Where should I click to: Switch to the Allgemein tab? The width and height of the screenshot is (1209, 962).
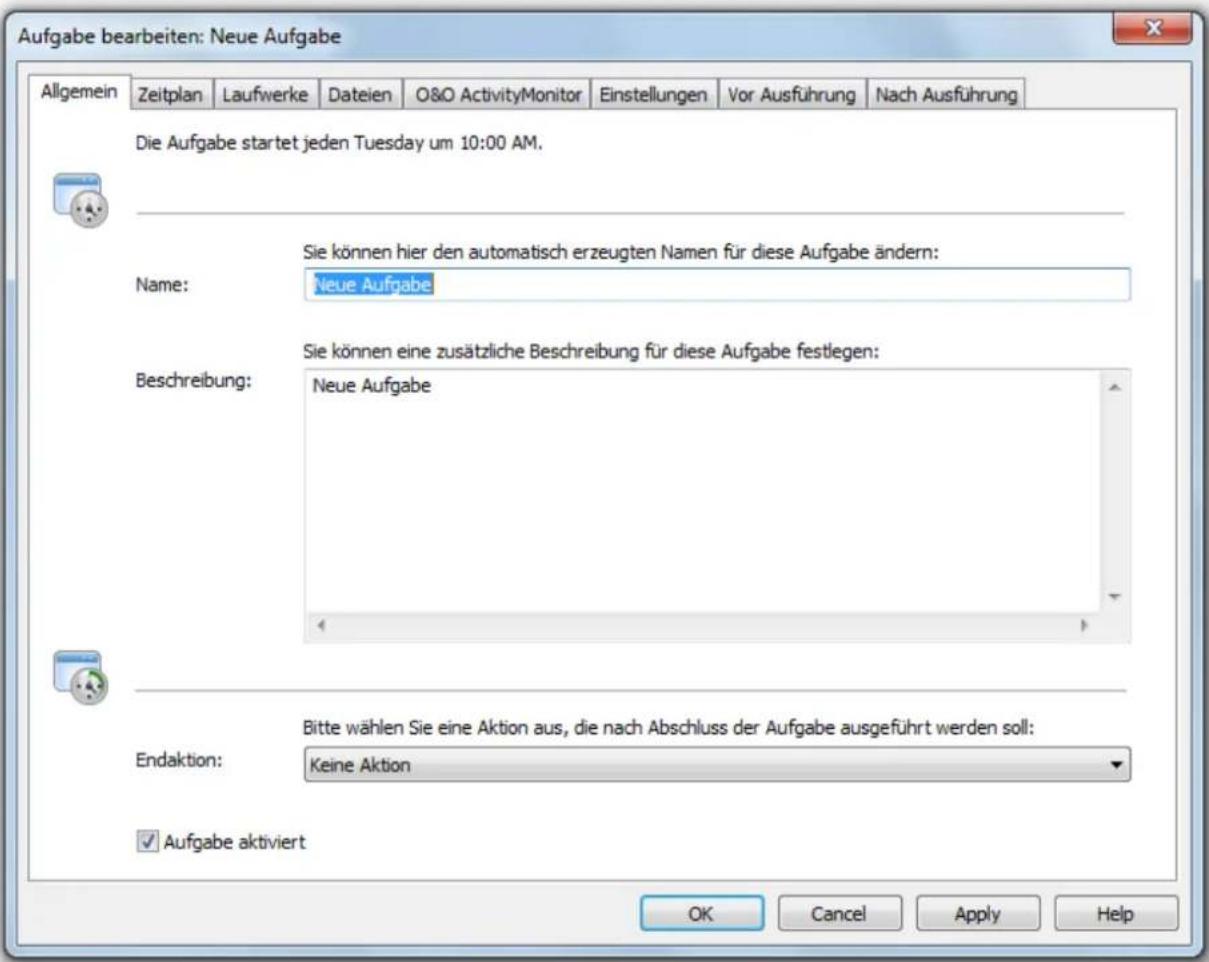click(80, 94)
